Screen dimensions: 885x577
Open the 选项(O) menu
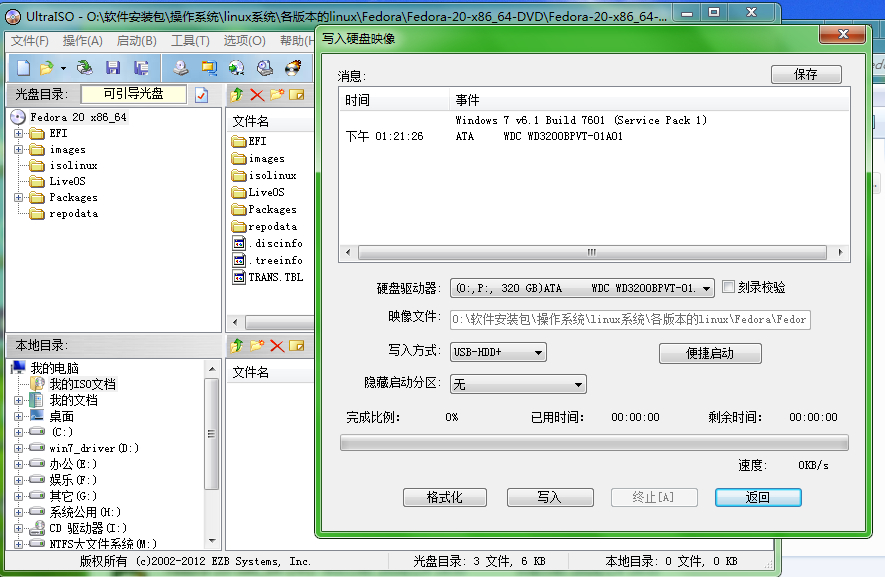click(244, 41)
